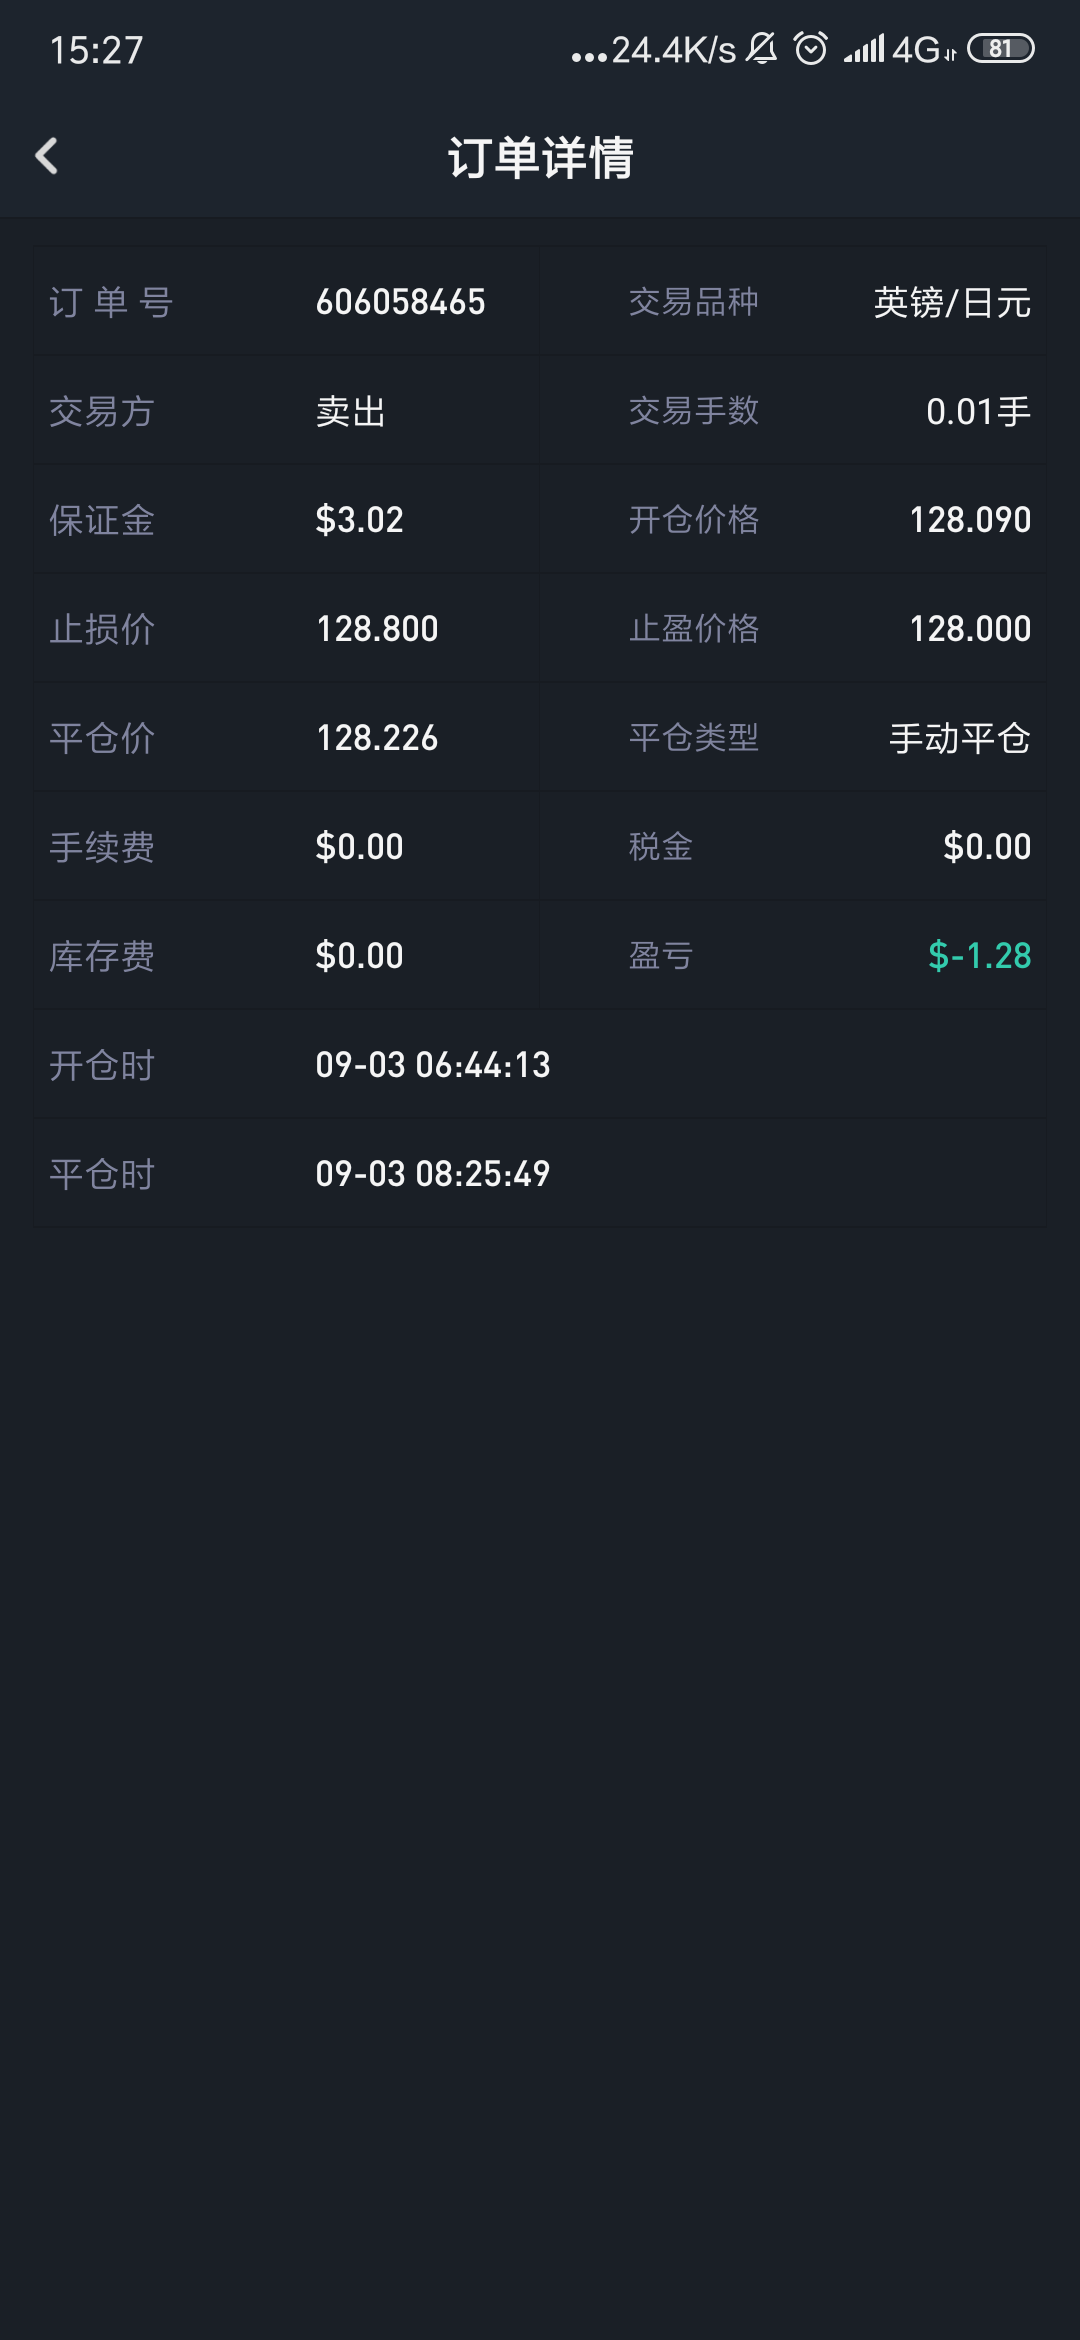Tap the open time 09-03 06:44:13

pyautogui.click(x=433, y=1065)
